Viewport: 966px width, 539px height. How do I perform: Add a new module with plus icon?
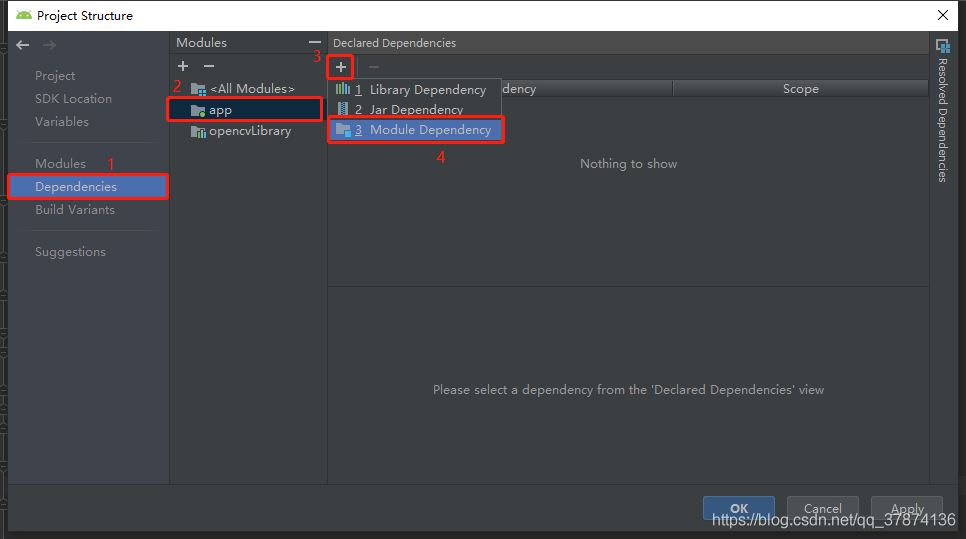(x=183, y=66)
